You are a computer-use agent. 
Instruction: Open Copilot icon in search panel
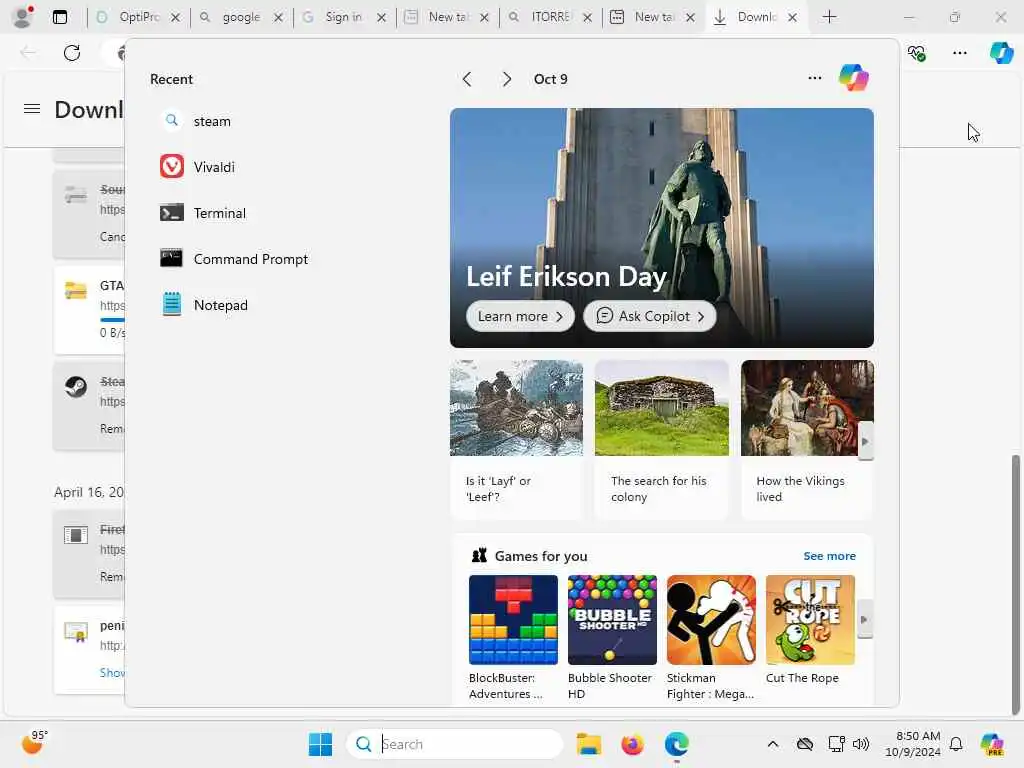tap(854, 78)
